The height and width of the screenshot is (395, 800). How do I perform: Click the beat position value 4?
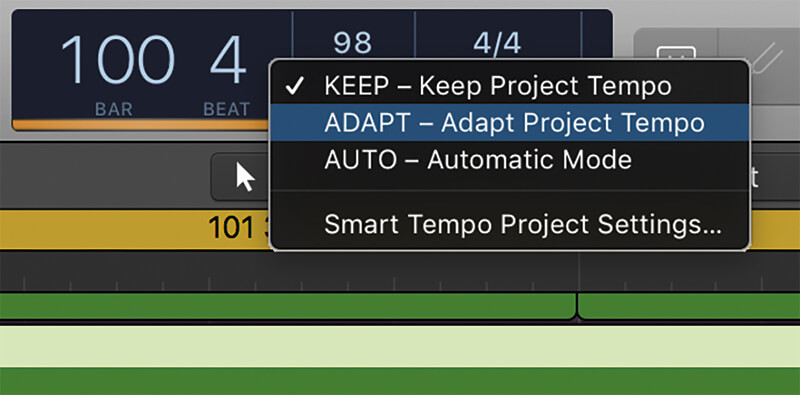point(228,59)
